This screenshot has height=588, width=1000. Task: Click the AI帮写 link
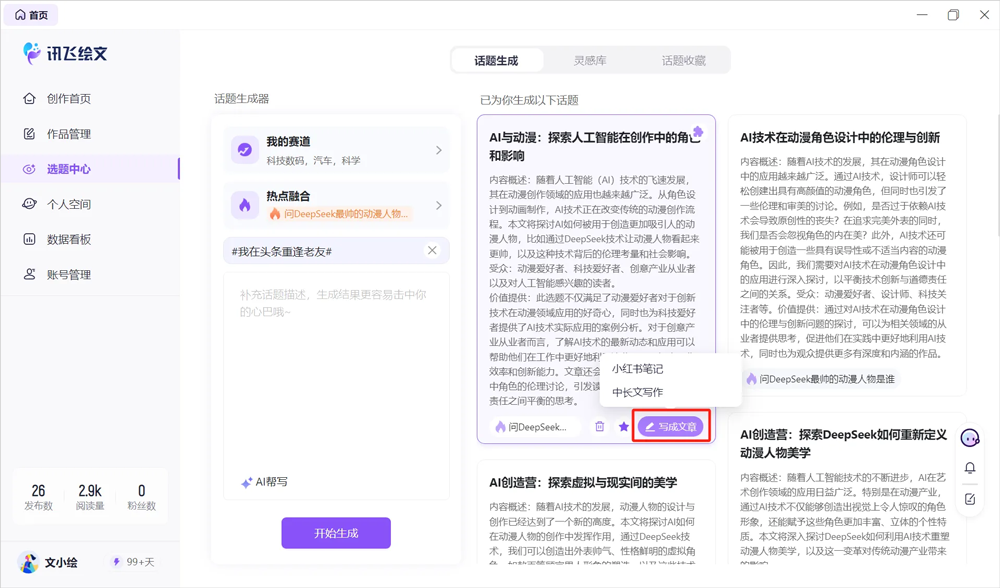click(x=265, y=482)
